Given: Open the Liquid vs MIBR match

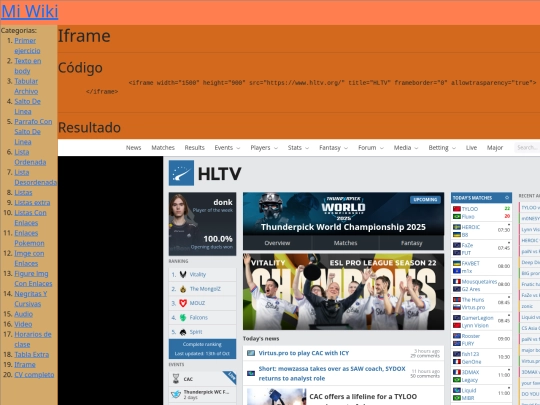Looking at the screenshot, I should (481, 394).
